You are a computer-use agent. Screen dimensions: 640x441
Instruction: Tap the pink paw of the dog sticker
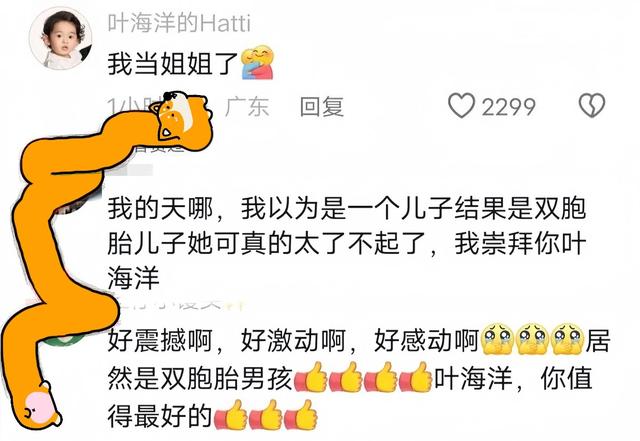click(40, 407)
